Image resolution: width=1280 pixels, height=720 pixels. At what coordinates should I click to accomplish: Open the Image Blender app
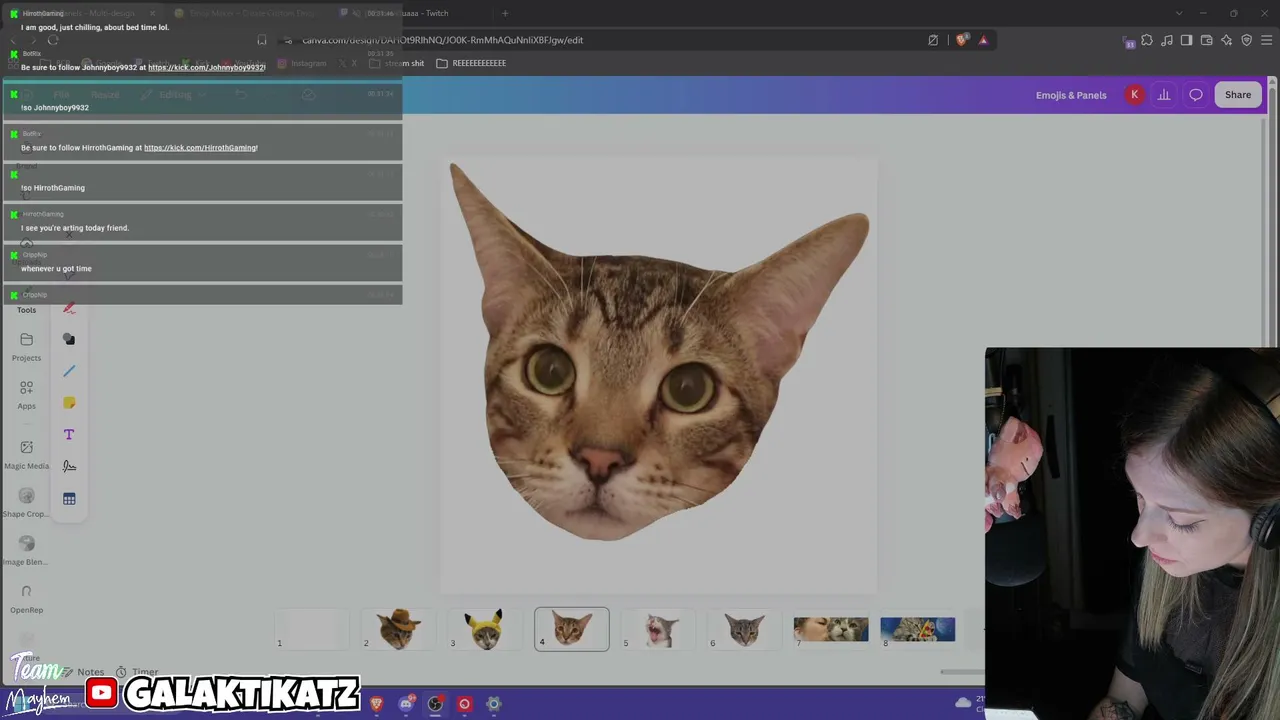click(x=26, y=551)
